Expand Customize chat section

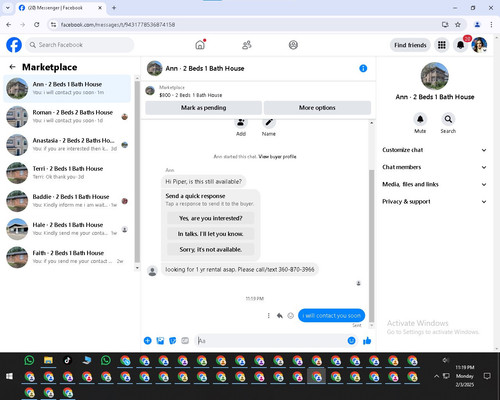point(435,150)
